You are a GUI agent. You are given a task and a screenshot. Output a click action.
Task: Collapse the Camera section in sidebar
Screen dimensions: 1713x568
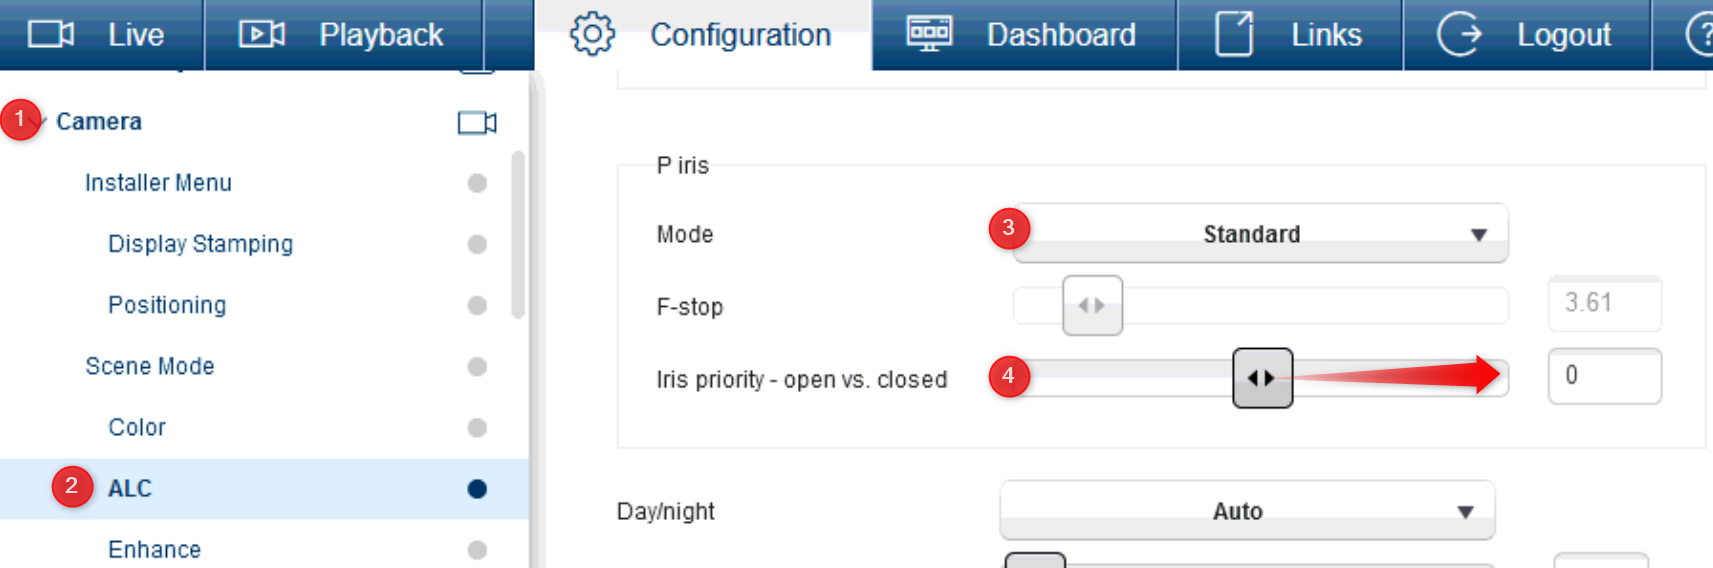pyautogui.click(x=40, y=121)
